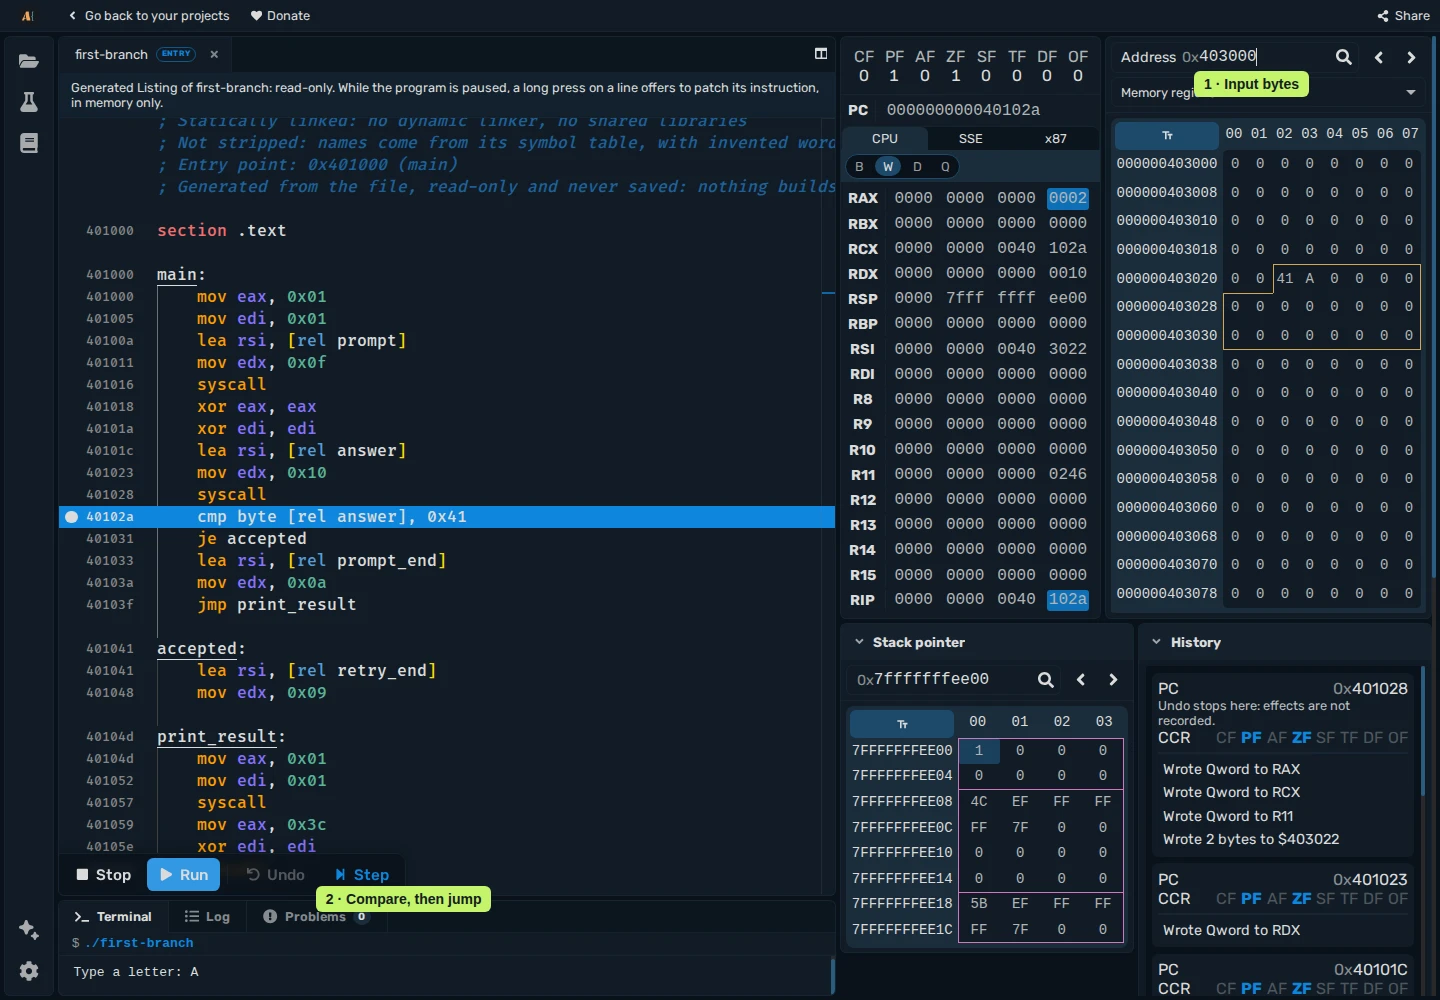The image size is (1440, 1000).
Task: Switch to the x87 register tab
Action: coord(1056,139)
